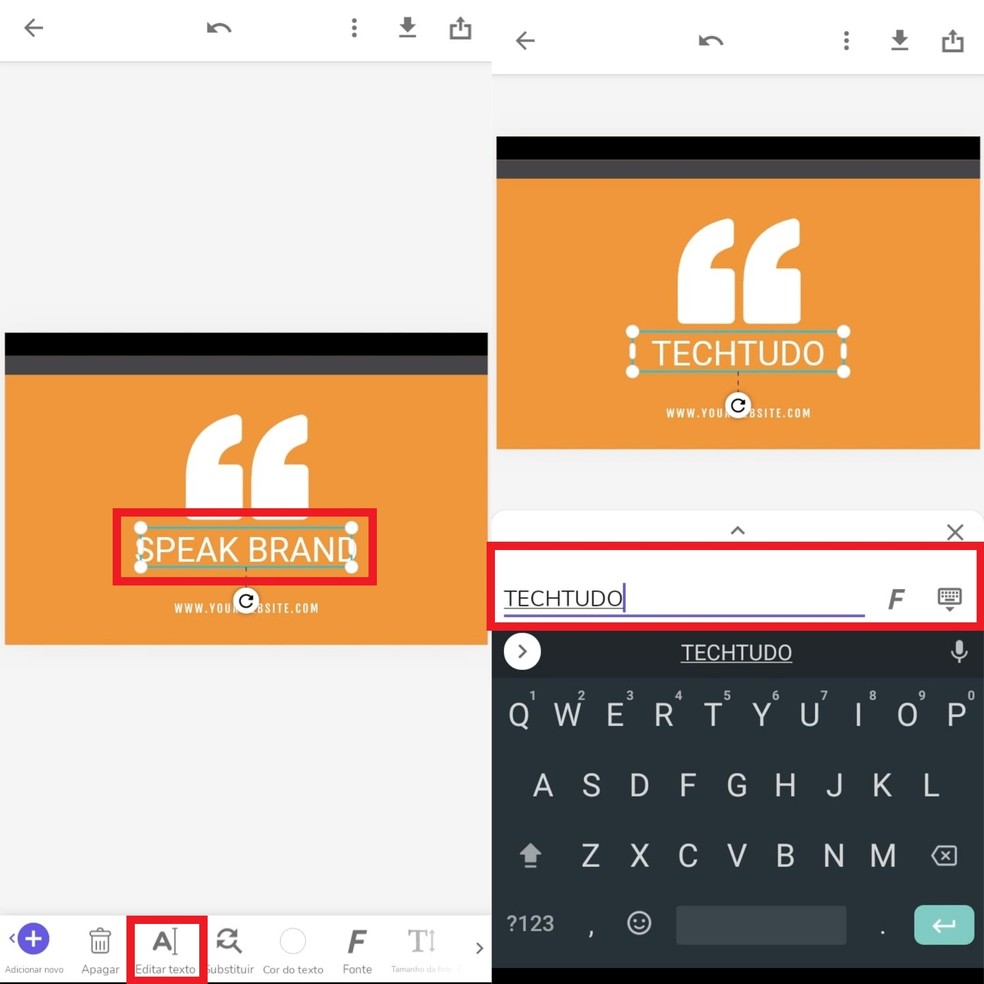Tap O key on keyboard
984x984 pixels.
(x=907, y=714)
